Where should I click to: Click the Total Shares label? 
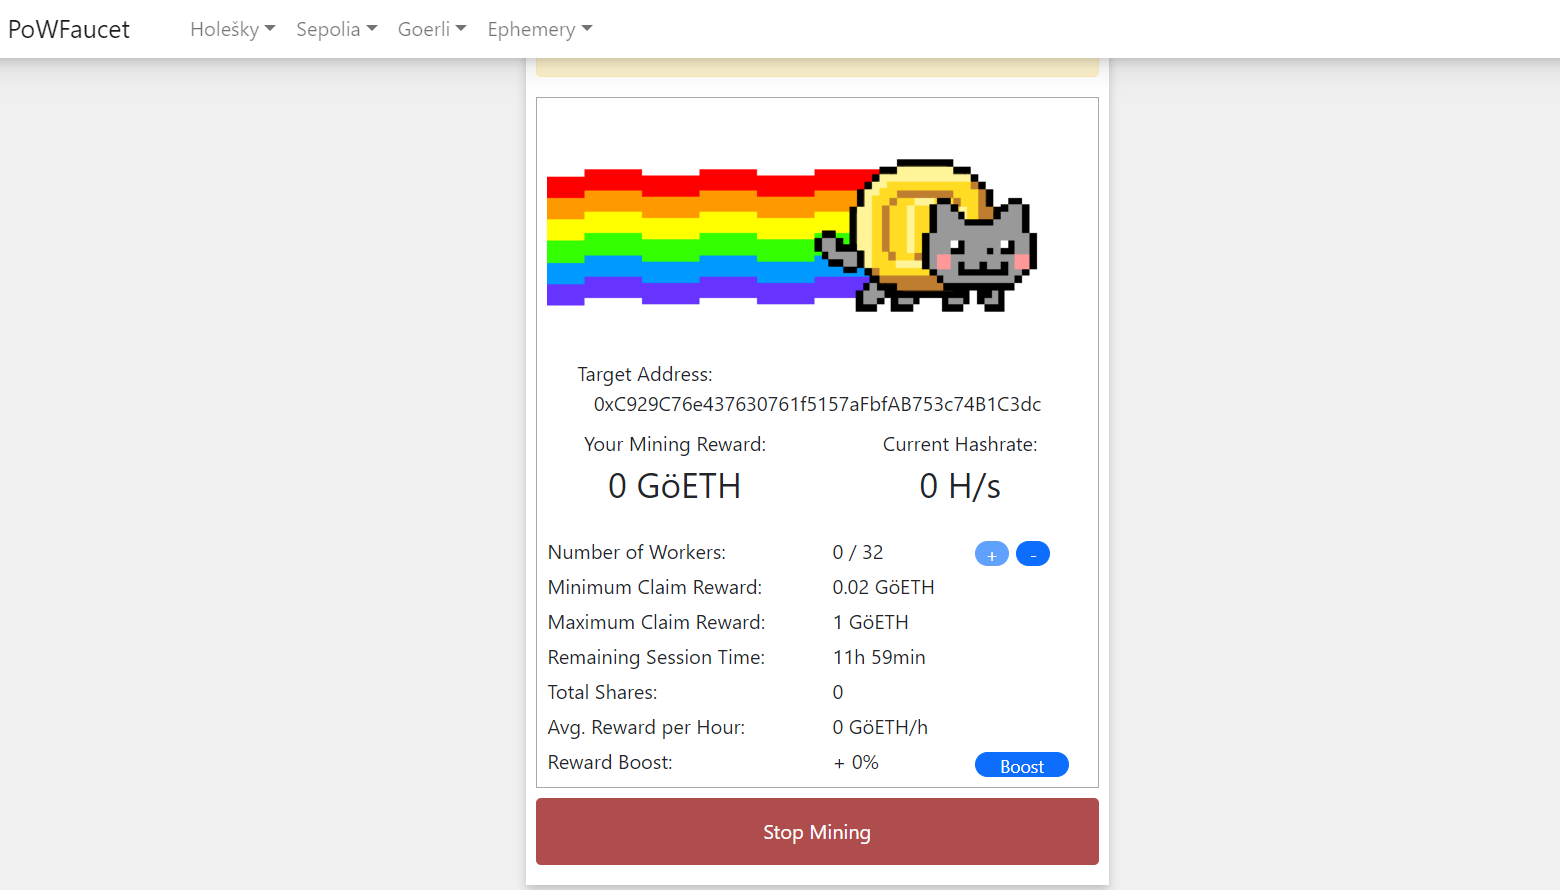(603, 692)
